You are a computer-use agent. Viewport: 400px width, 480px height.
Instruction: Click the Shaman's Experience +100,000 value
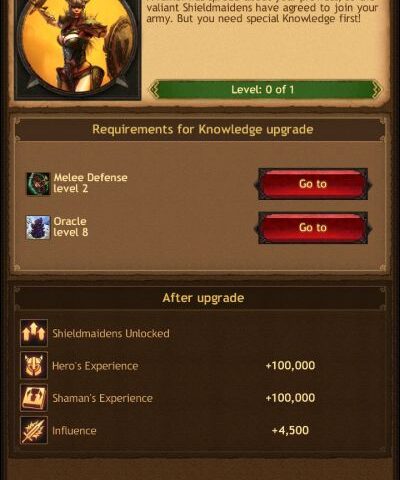[x=290, y=398]
